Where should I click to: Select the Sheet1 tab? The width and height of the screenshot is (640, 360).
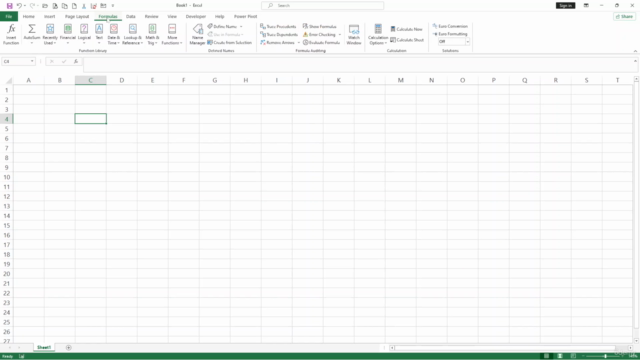(44, 347)
